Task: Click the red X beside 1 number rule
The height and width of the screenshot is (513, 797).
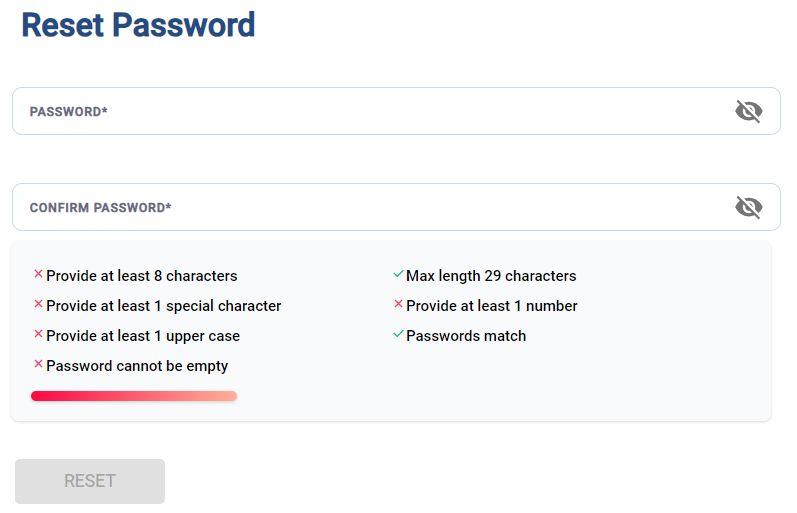Action: pyautogui.click(x=398, y=304)
